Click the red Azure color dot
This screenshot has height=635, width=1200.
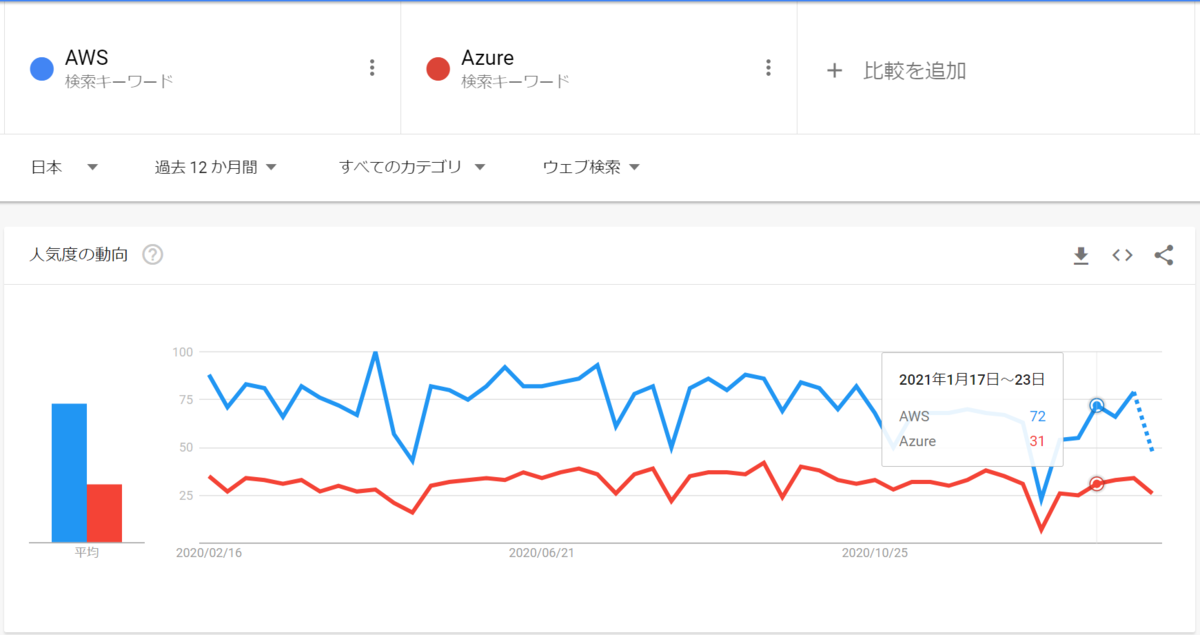pyautogui.click(x=437, y=69)
